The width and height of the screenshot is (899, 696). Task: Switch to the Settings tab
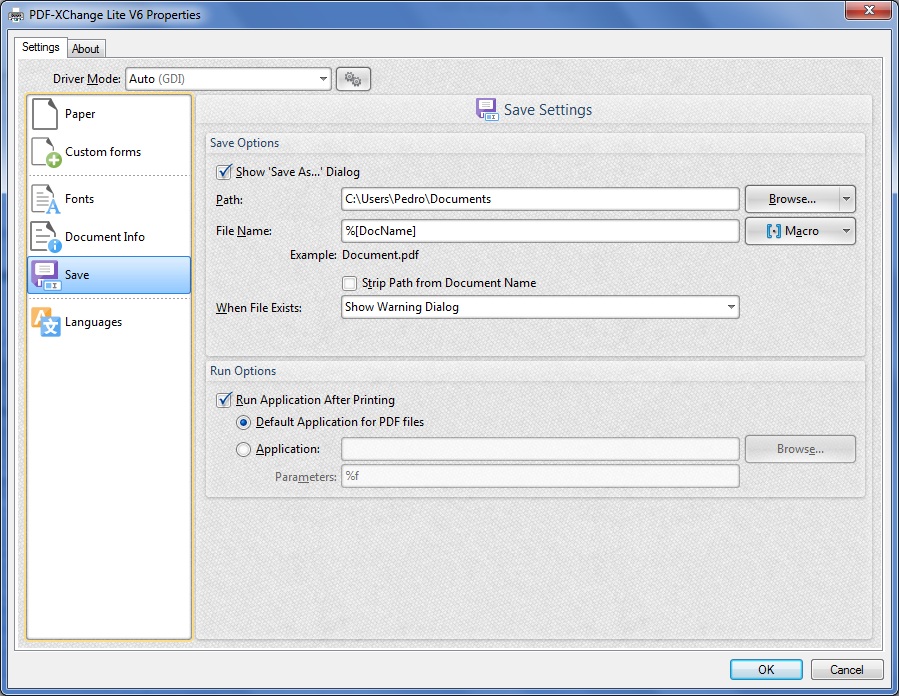pos(40,47)
